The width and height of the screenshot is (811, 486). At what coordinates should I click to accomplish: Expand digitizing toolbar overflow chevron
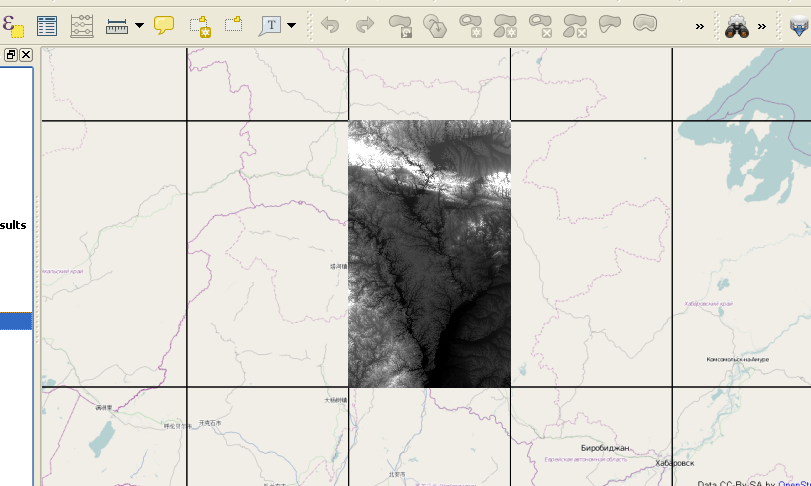(x=700, y=26)
